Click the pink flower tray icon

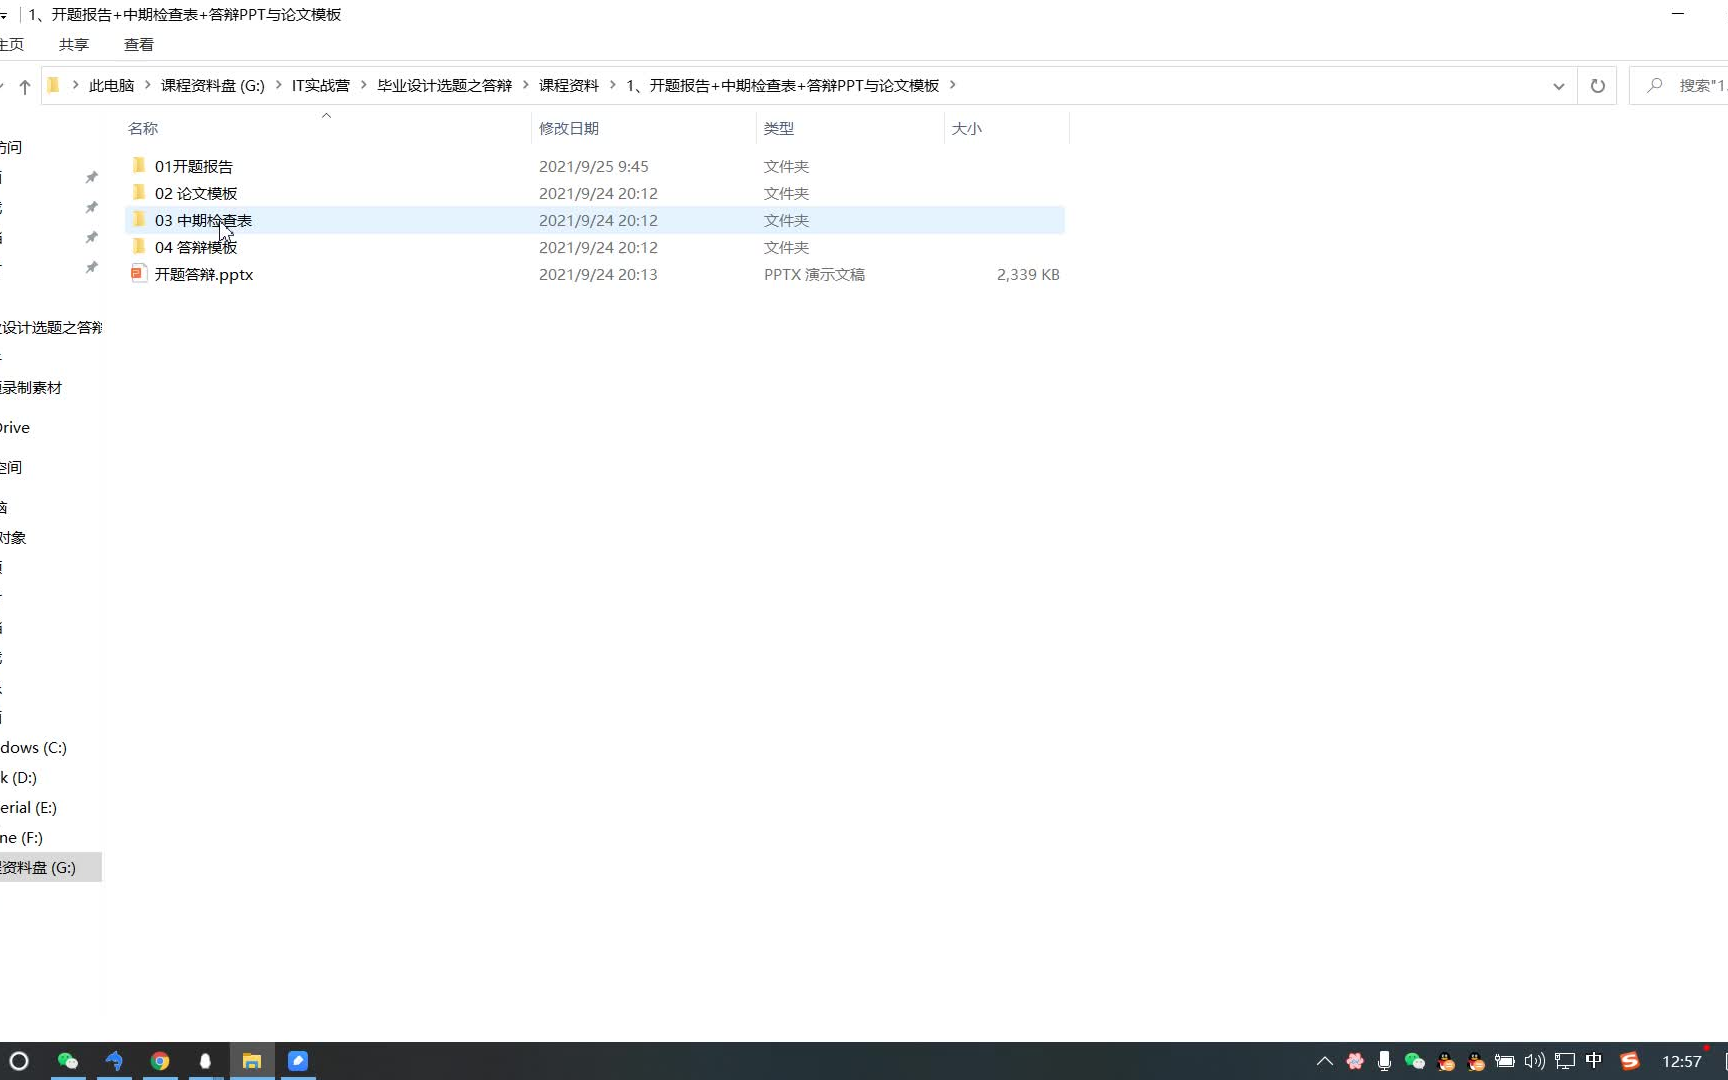point(1355,1061)
